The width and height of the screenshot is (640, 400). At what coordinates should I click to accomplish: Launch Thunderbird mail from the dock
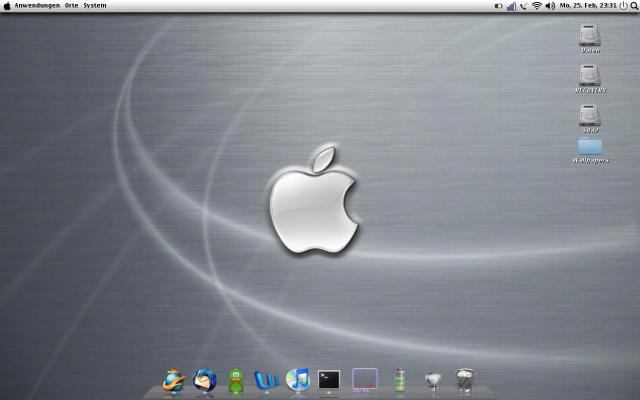(x=204, y=380)
